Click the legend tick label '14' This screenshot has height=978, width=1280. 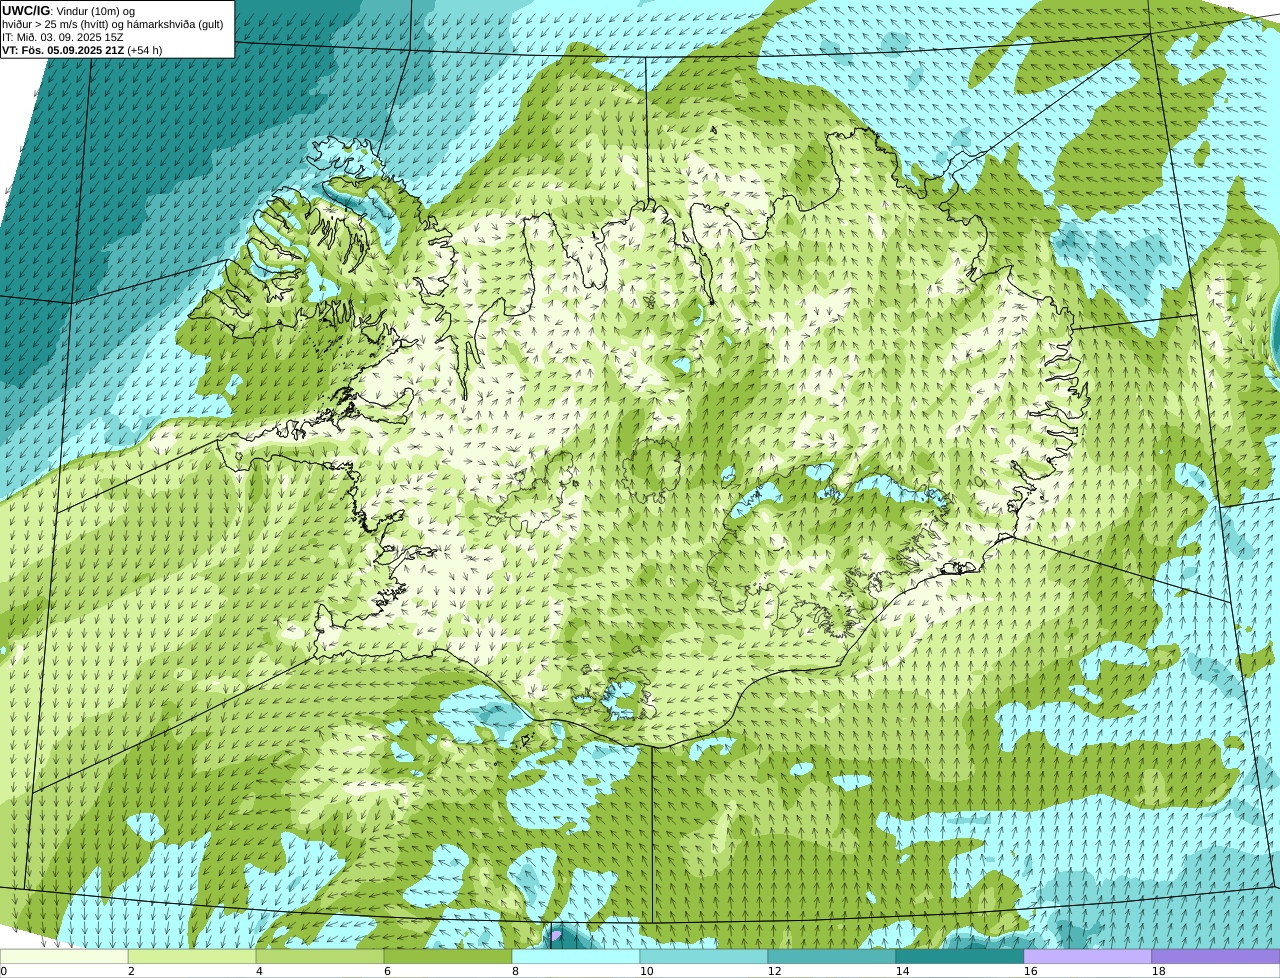pyautogui.click(x=902, y=971)
